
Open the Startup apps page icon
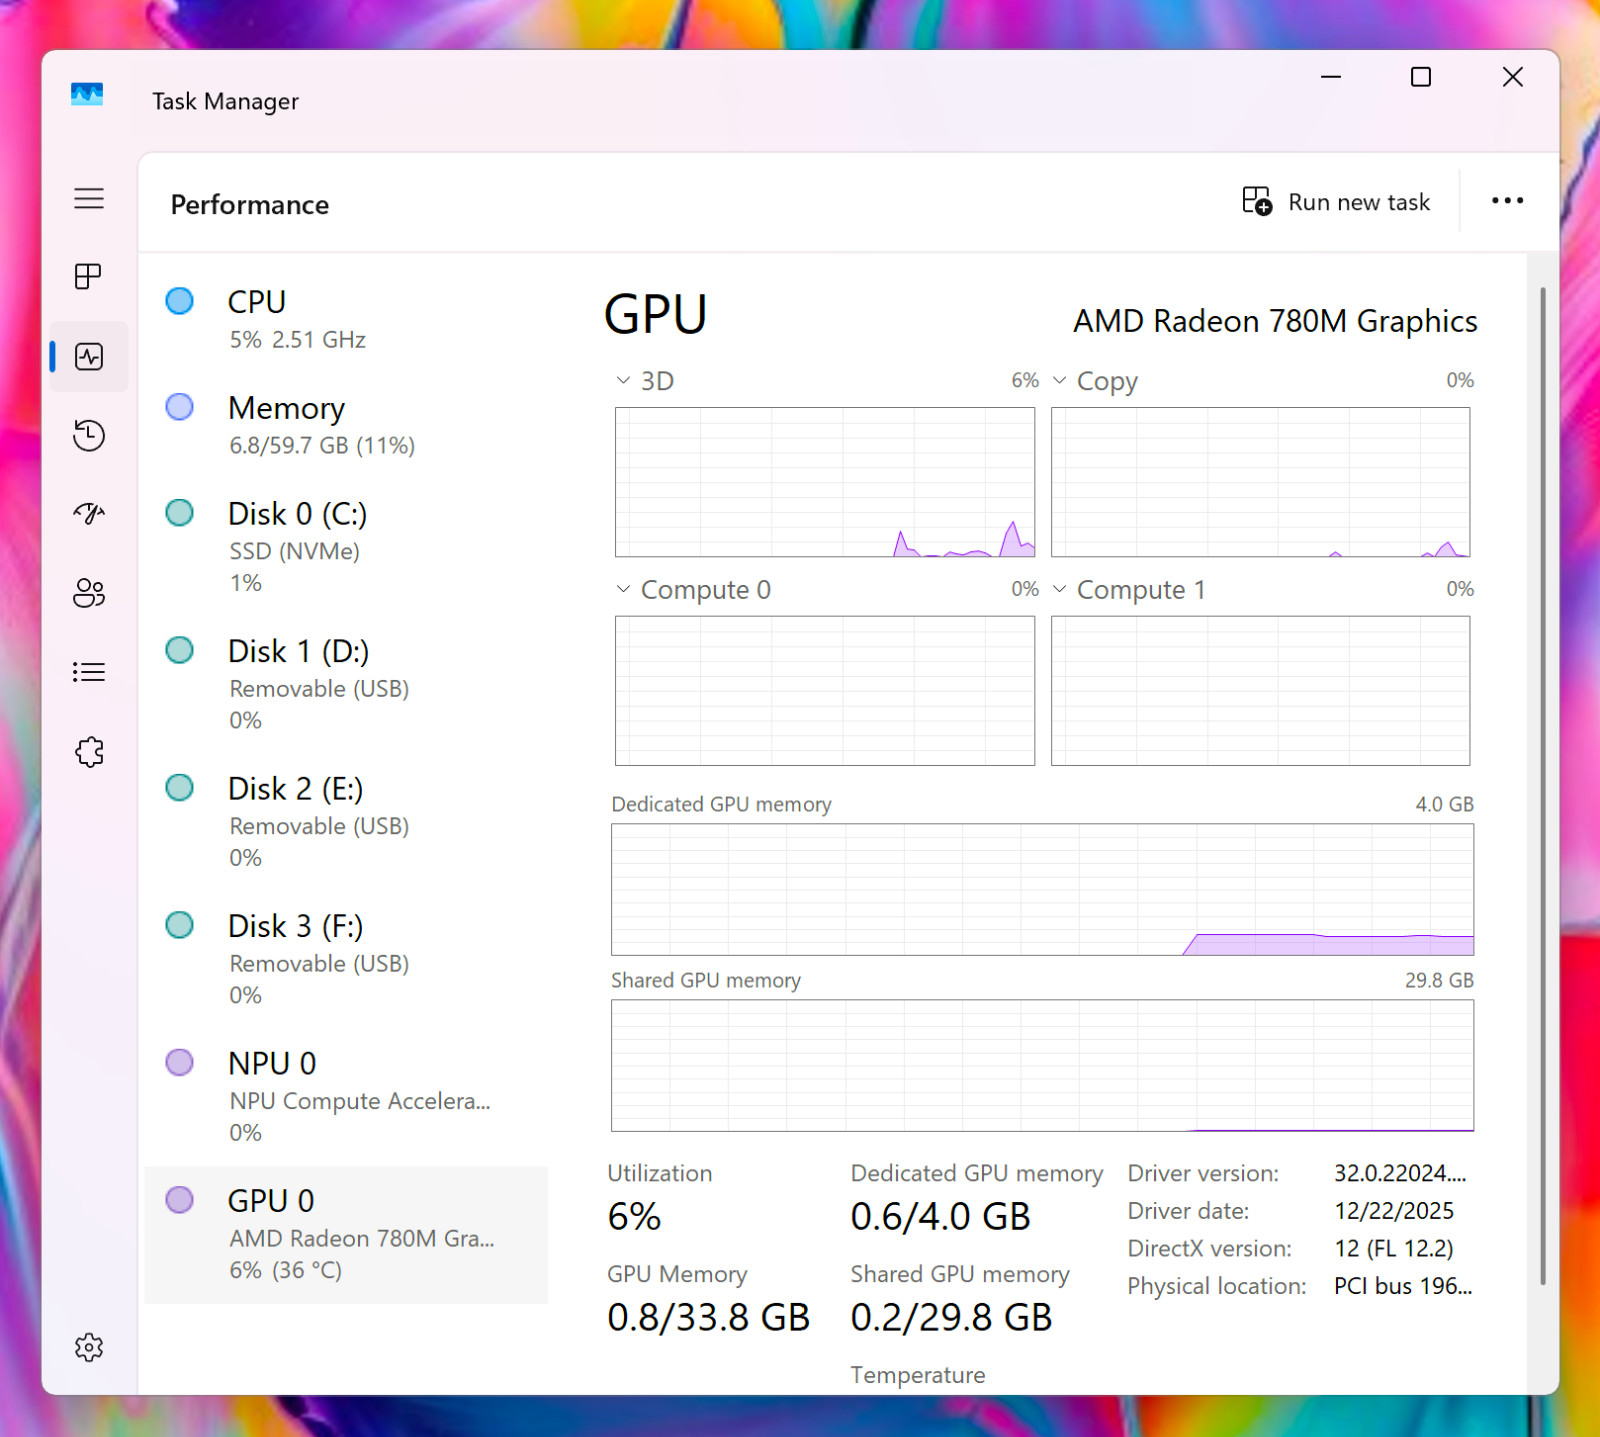coord(89,514)
